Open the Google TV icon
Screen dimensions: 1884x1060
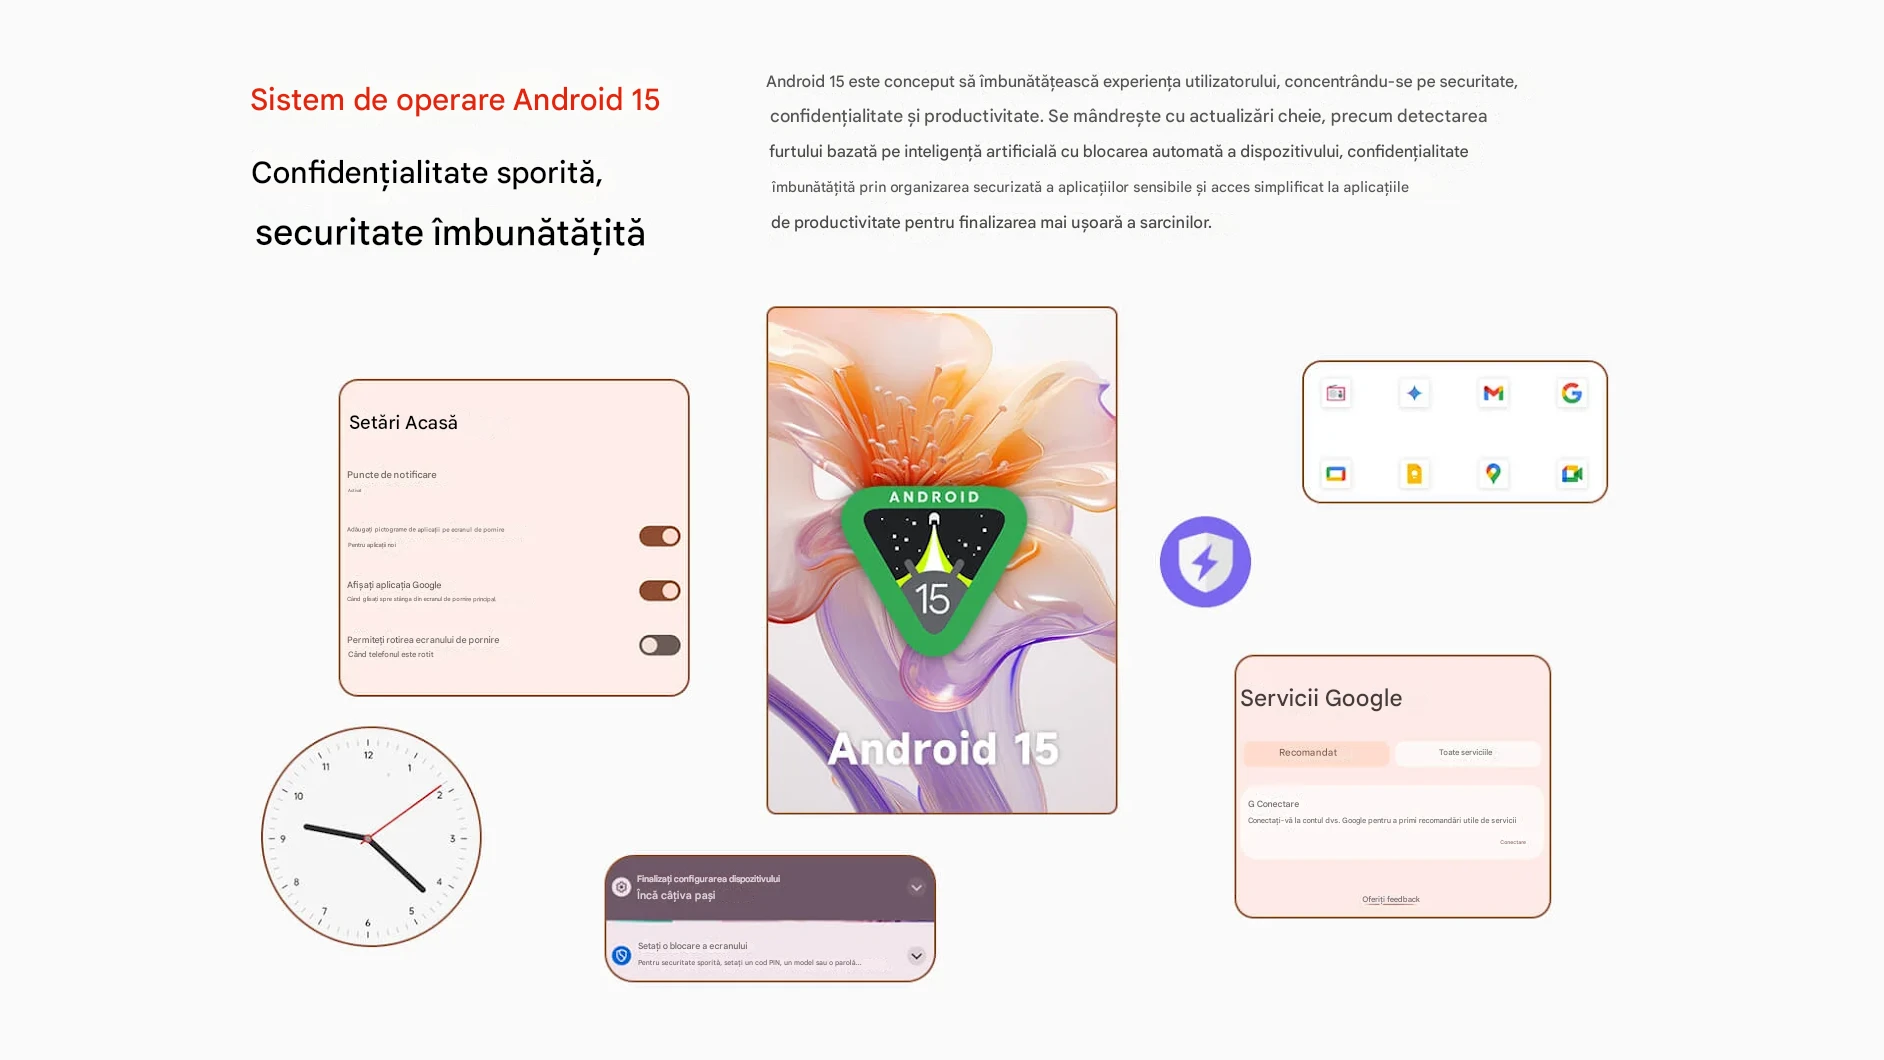pyautogui.click(x=1336, y=474)
